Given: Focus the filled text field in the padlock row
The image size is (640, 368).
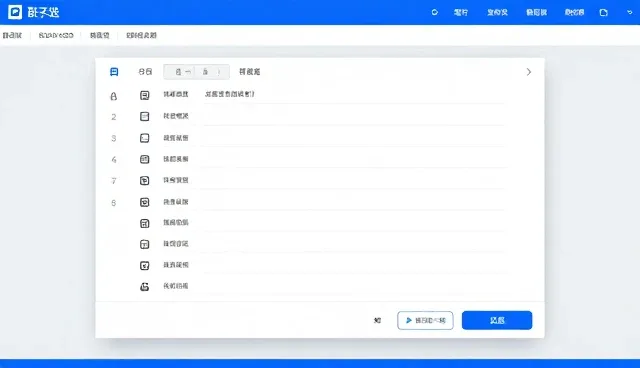Looking at the screenshot, I should 354,95.
